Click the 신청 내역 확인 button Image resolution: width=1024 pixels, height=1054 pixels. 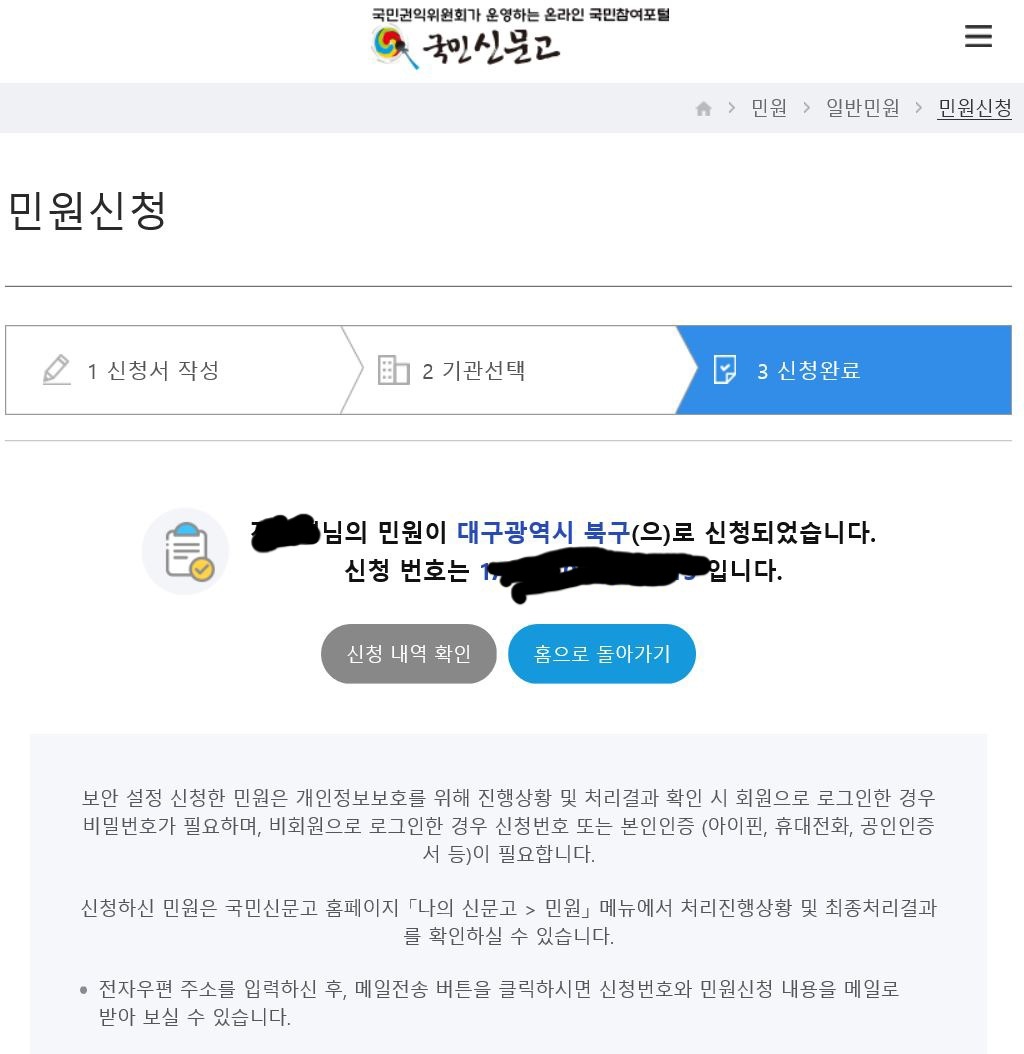point(409,653)
